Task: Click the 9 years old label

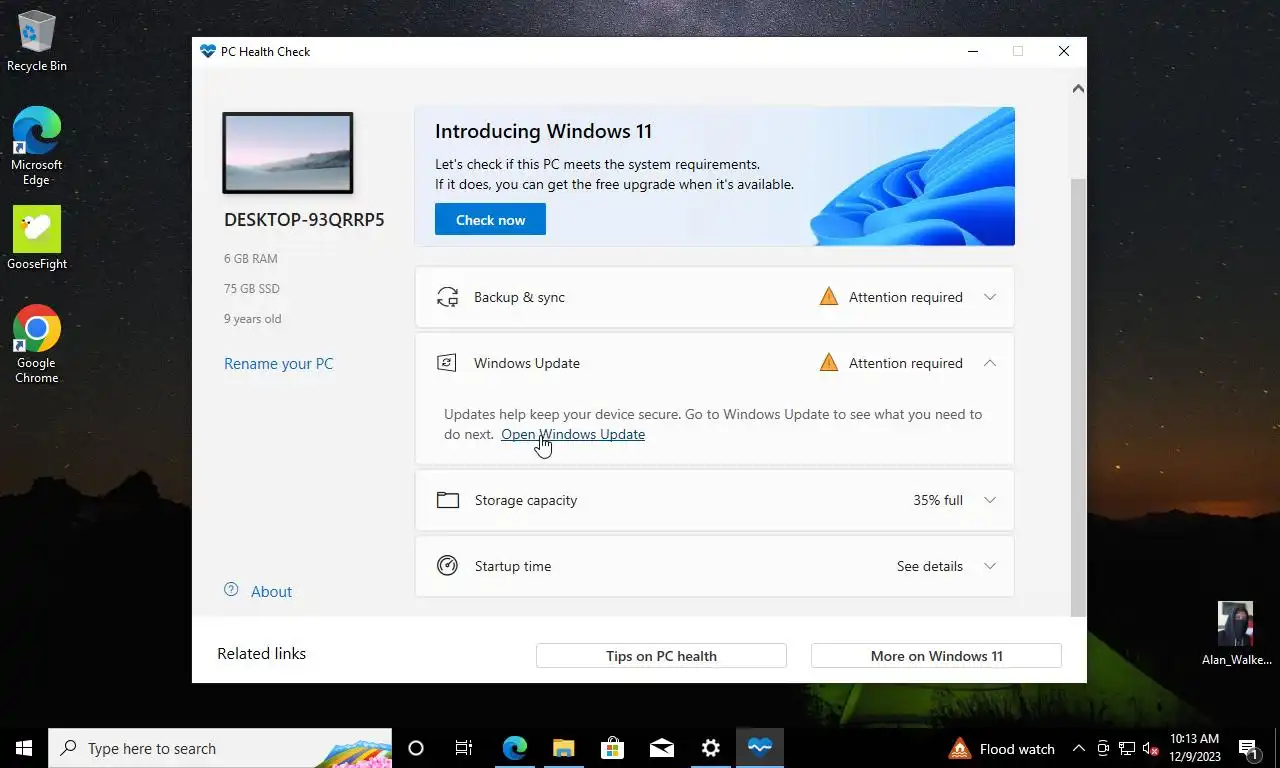Action: tap(253, 319)
